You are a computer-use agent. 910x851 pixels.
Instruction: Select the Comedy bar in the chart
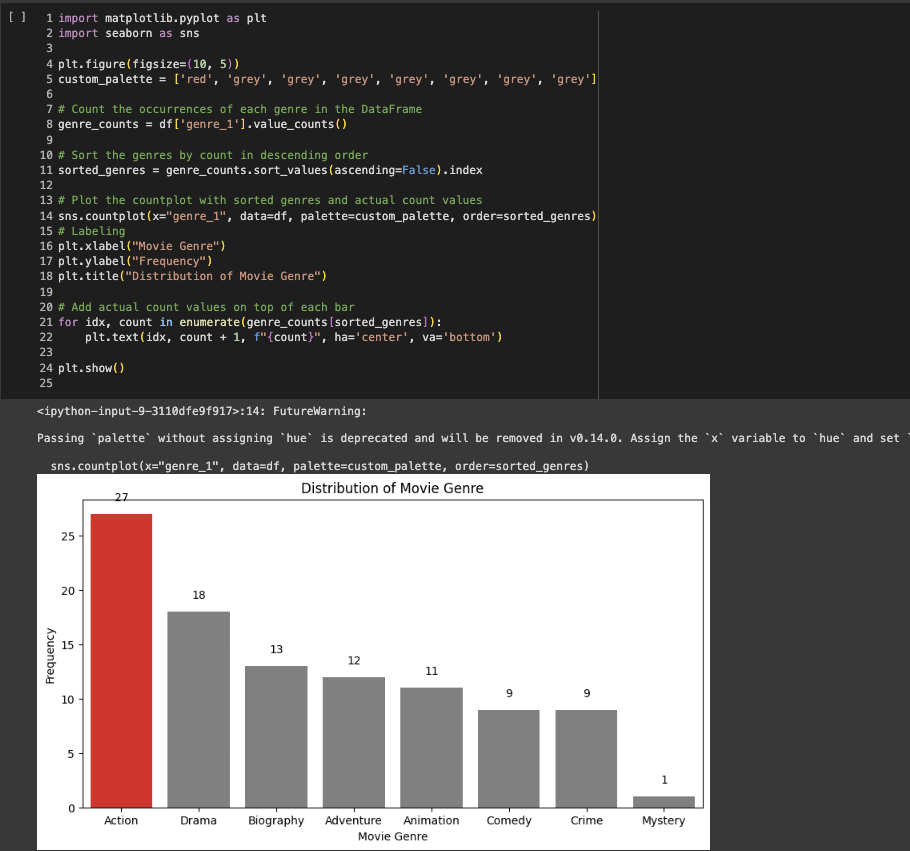point(509,759)
